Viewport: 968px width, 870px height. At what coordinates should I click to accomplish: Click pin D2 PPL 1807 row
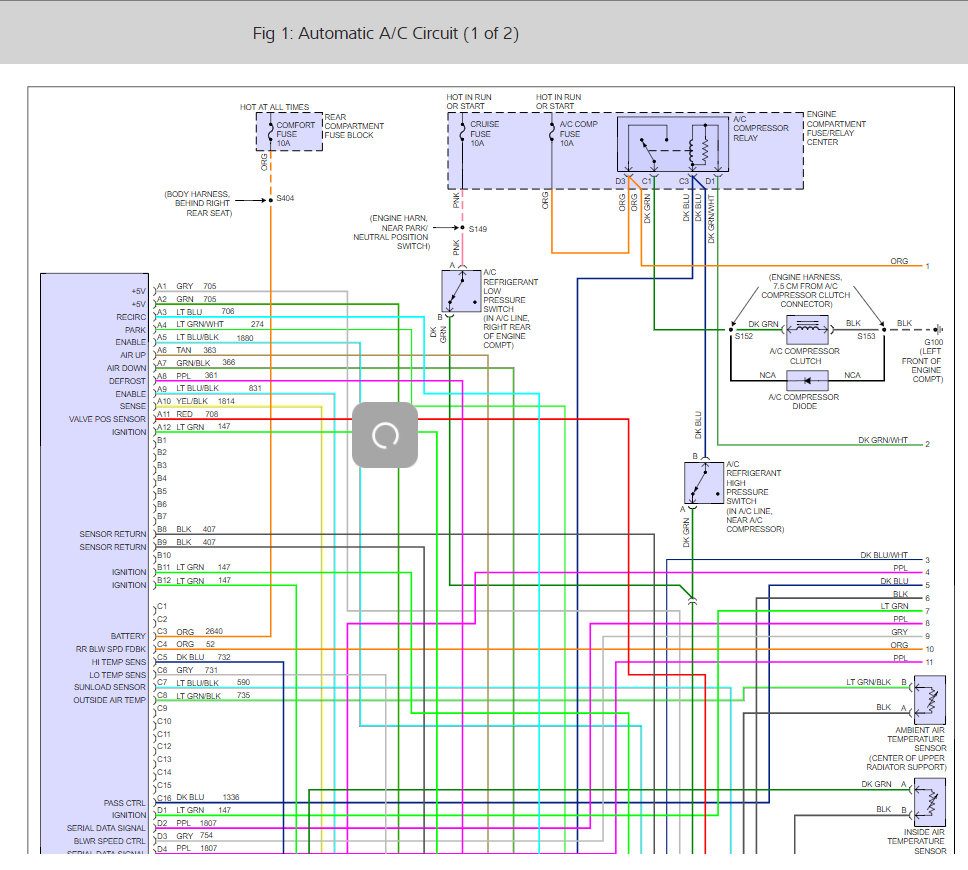[x=186, y=823]
